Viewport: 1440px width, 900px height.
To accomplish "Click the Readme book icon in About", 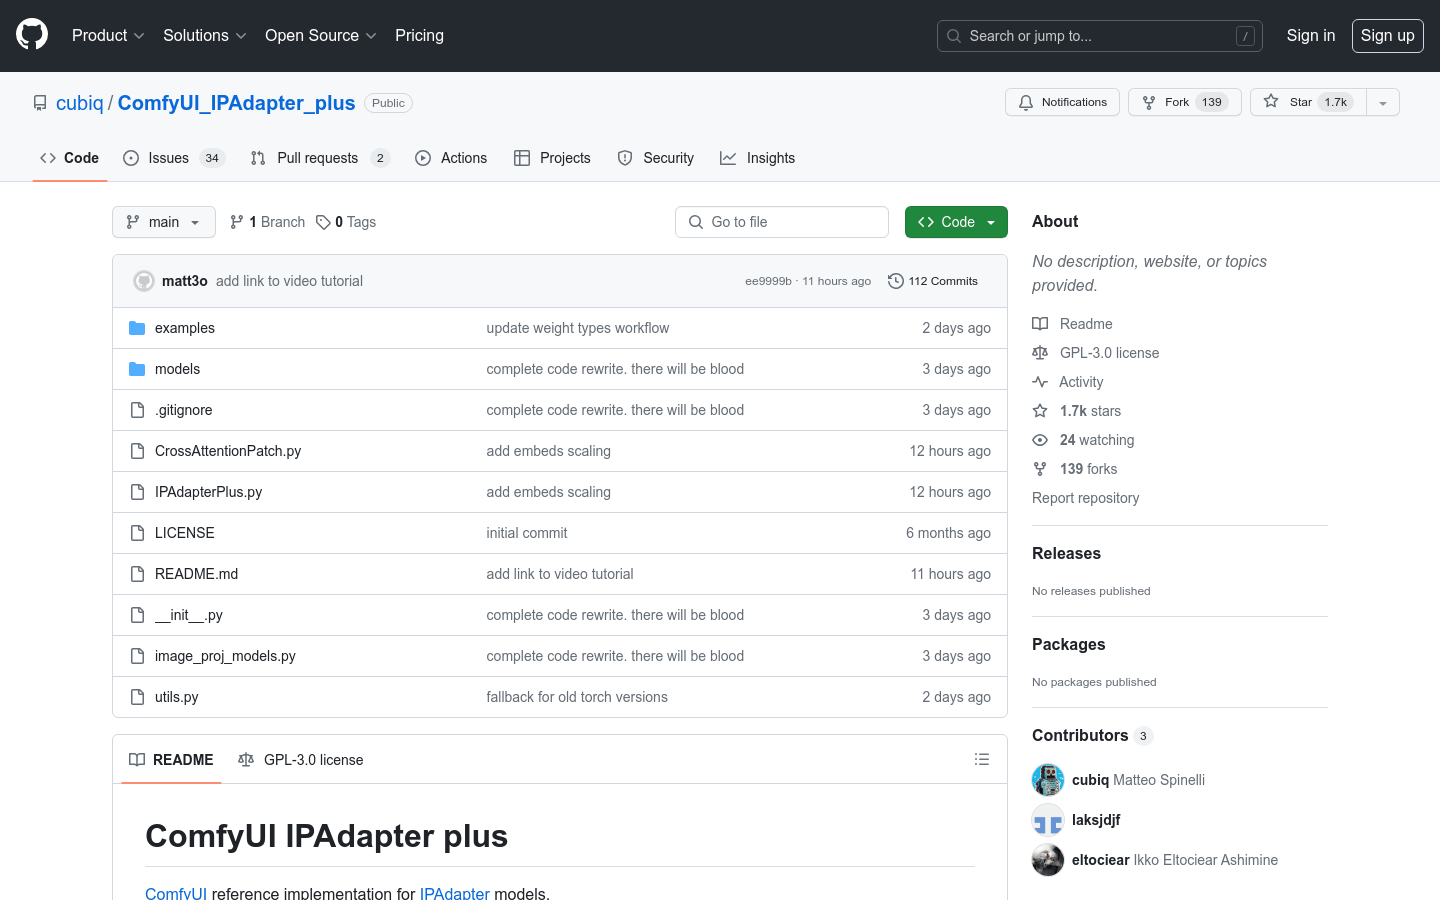I will coord(1040,323).
